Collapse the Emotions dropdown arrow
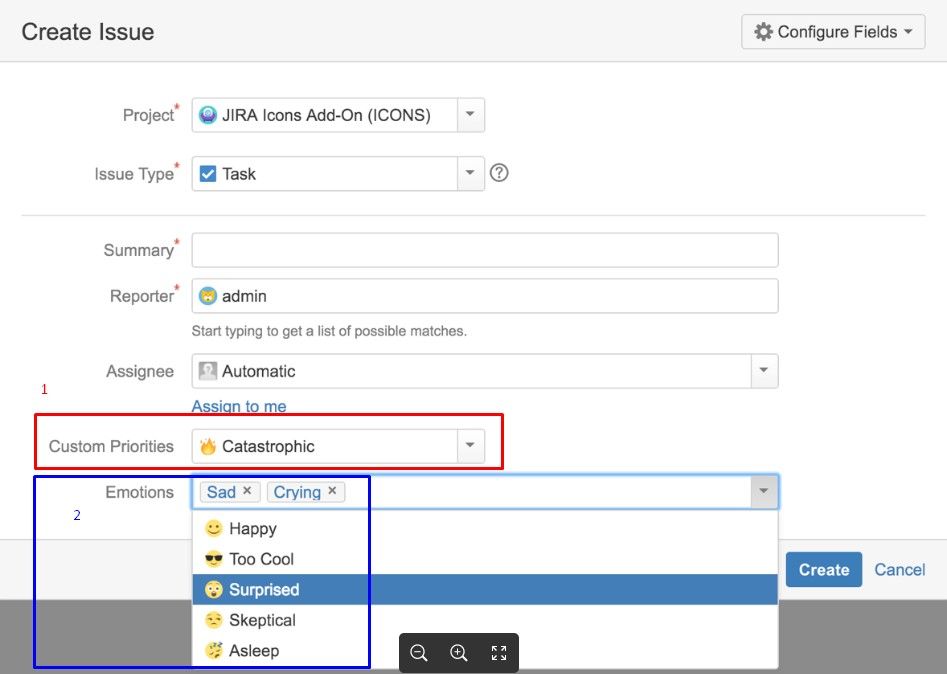 click(764, 491)
